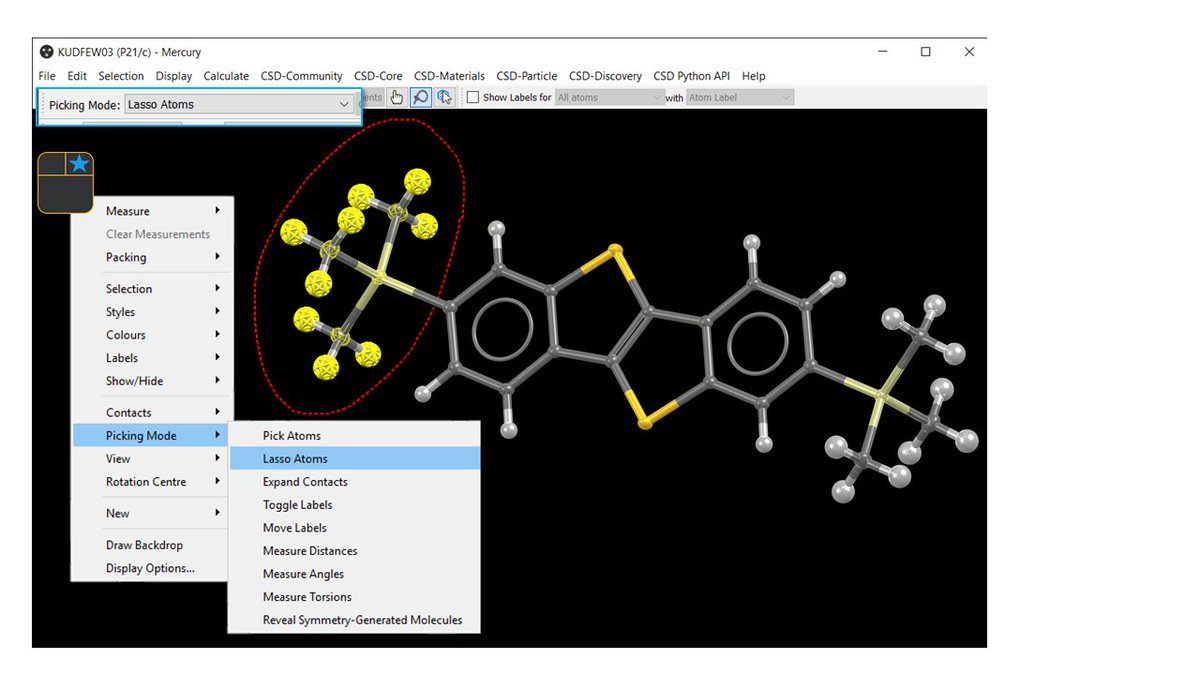This screenshot has height=675, width=1200.
Task: Open the File menu
Action: coord(47,76)
